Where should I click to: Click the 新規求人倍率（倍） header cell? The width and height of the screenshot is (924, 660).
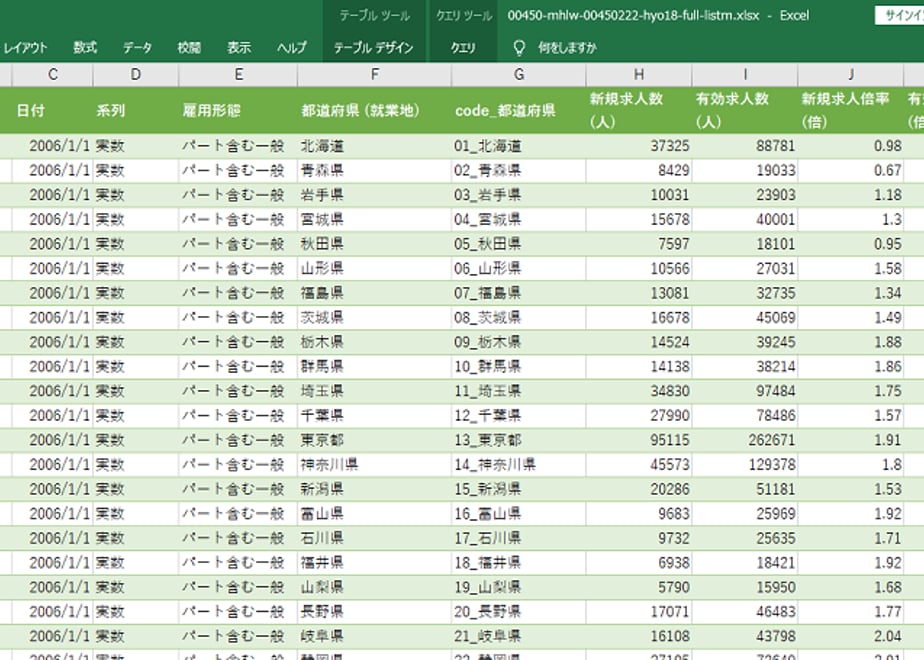point(851,110)
